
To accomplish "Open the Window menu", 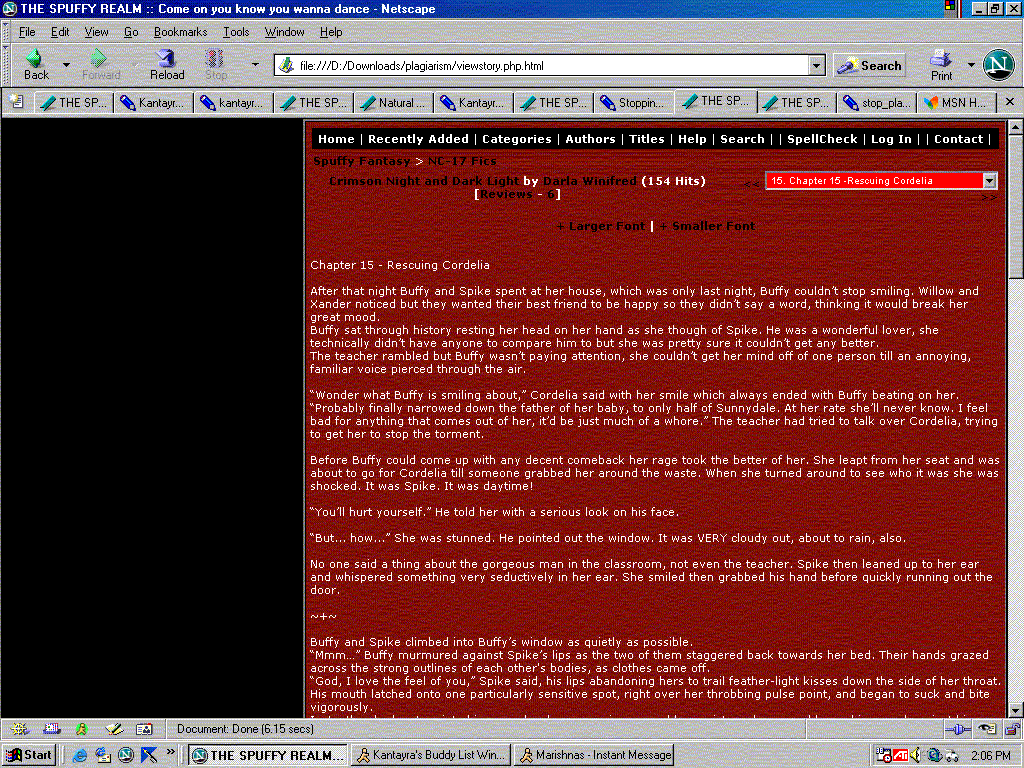I will click(x=284, y=32).
